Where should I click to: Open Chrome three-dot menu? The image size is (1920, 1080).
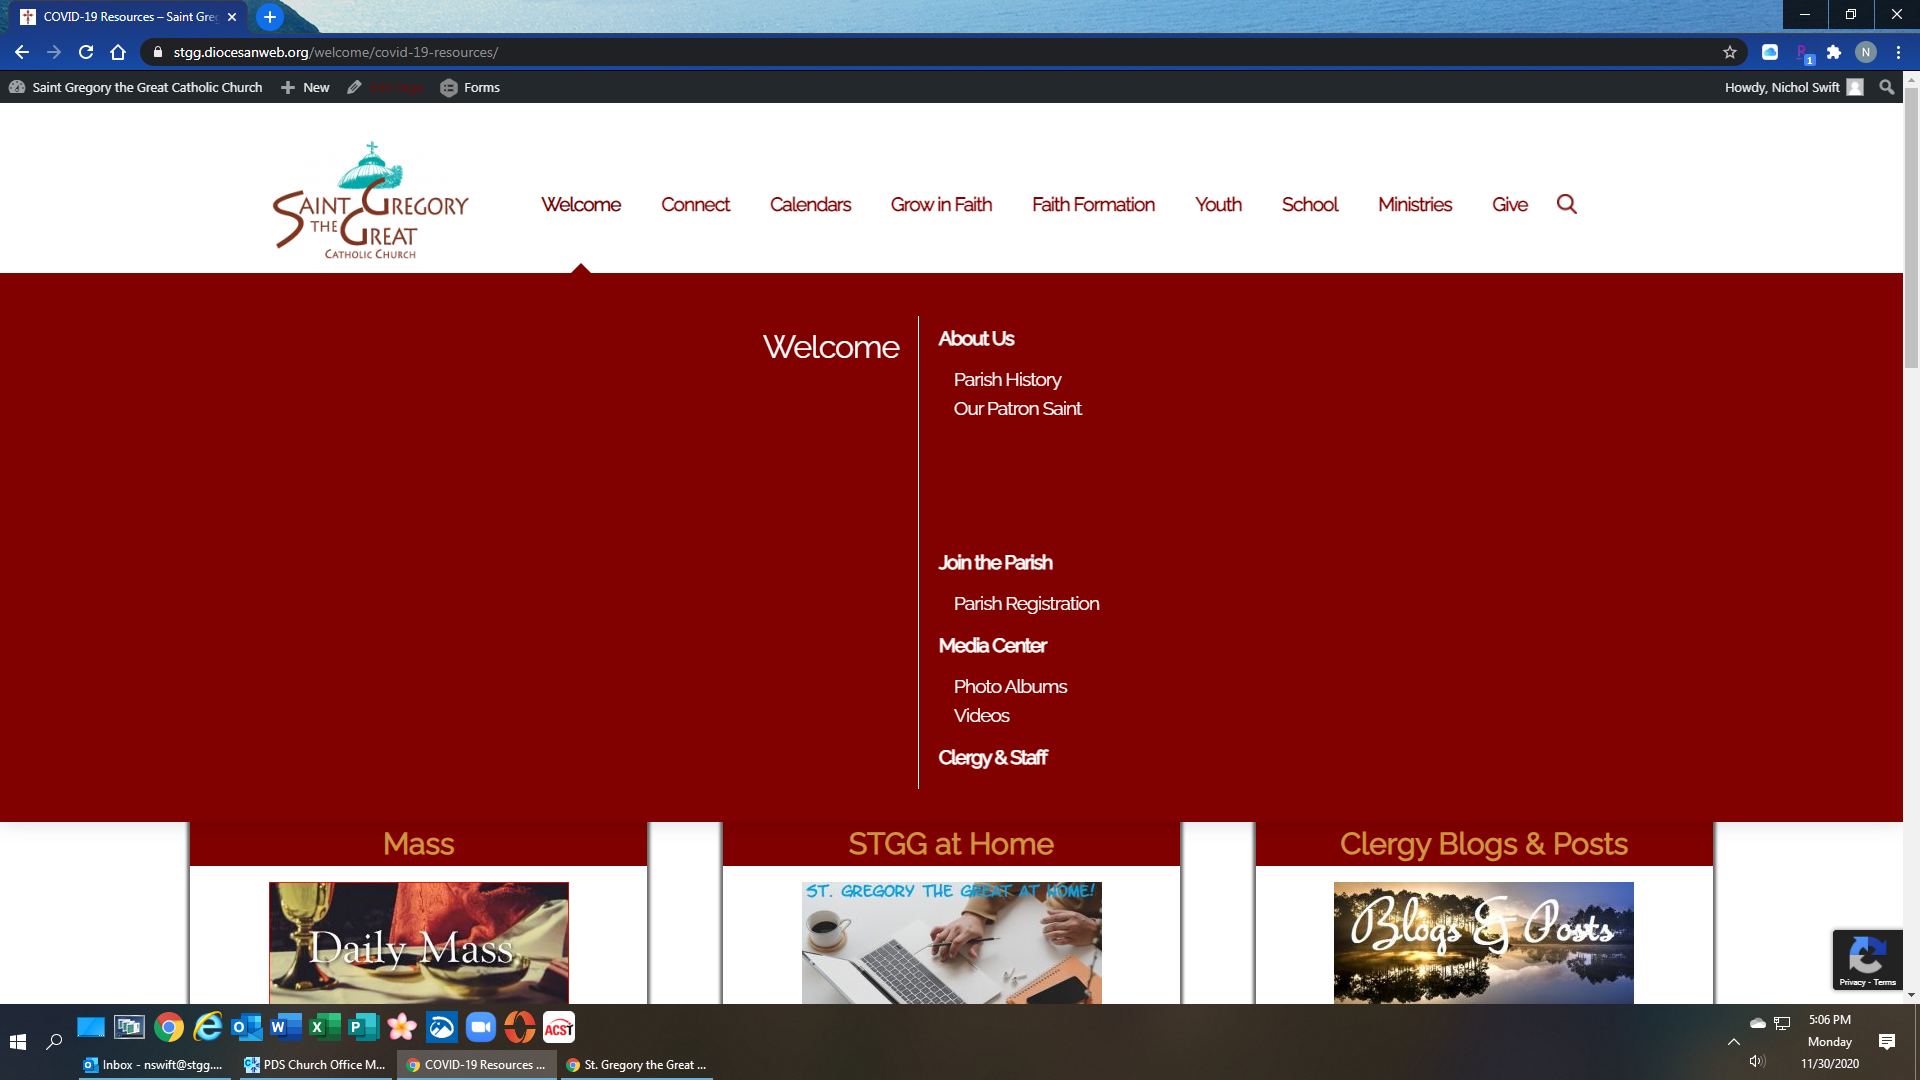(x=1898, y=52)
